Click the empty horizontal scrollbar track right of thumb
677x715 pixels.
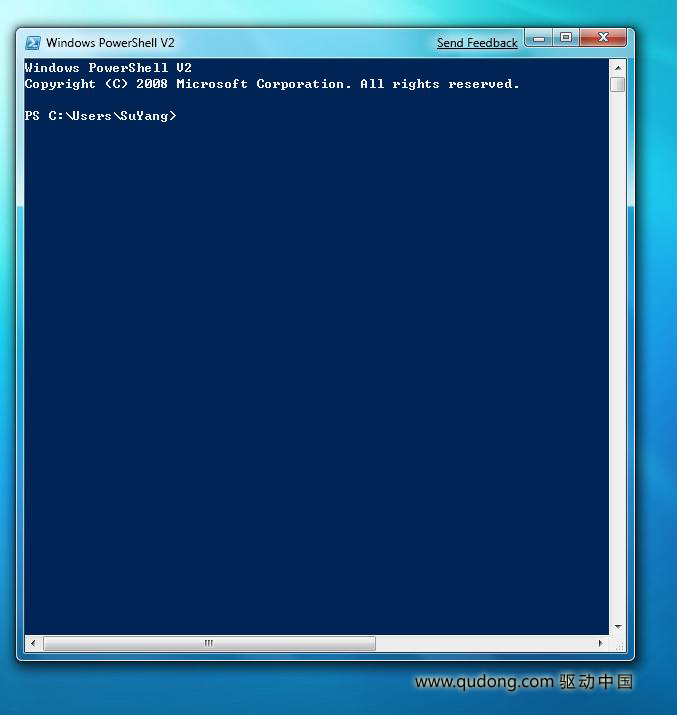[x=484, y=643]
